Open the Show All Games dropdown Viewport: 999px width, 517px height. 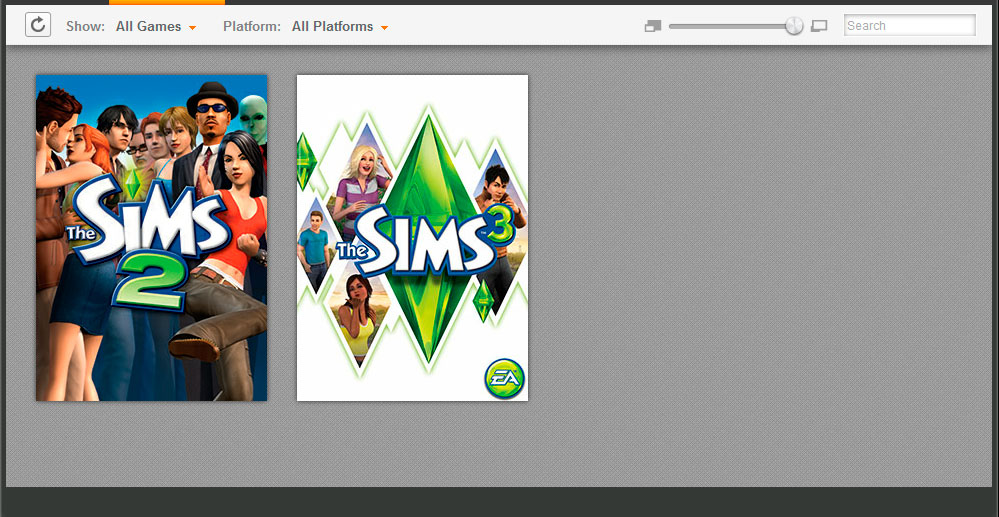(156, 27)
